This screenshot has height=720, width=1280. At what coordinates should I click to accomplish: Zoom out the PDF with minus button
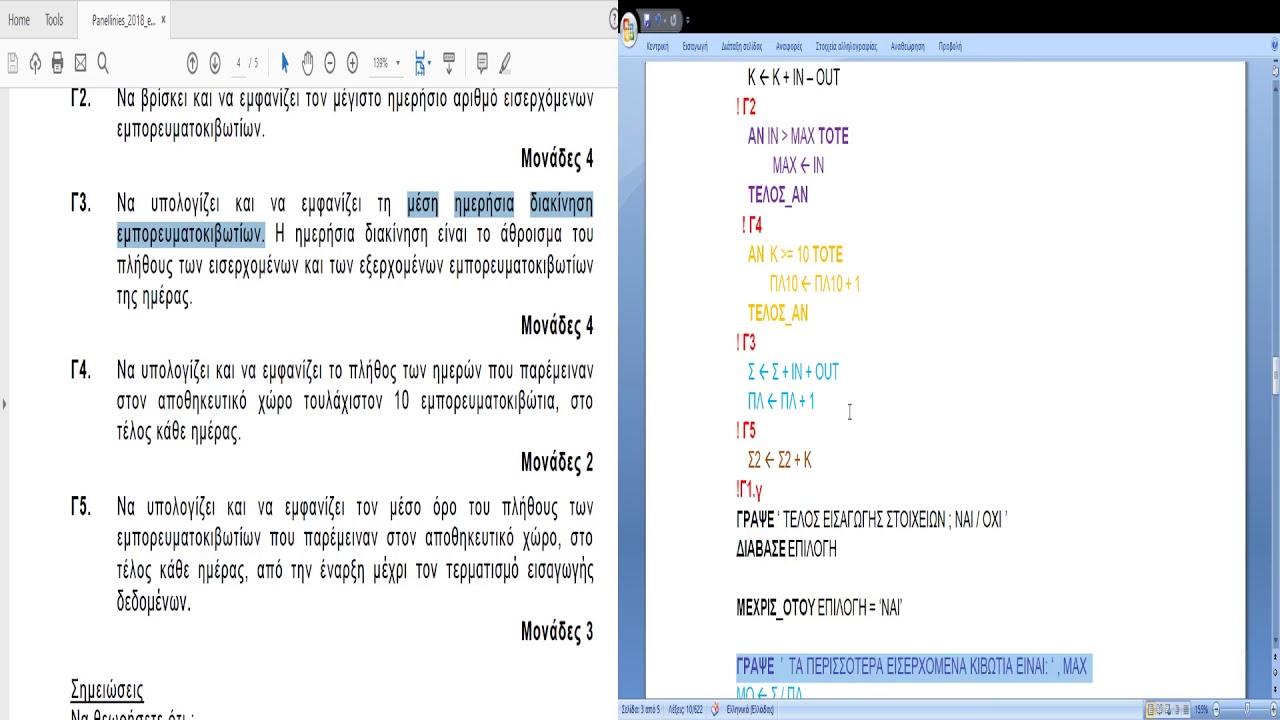(330, 64)
